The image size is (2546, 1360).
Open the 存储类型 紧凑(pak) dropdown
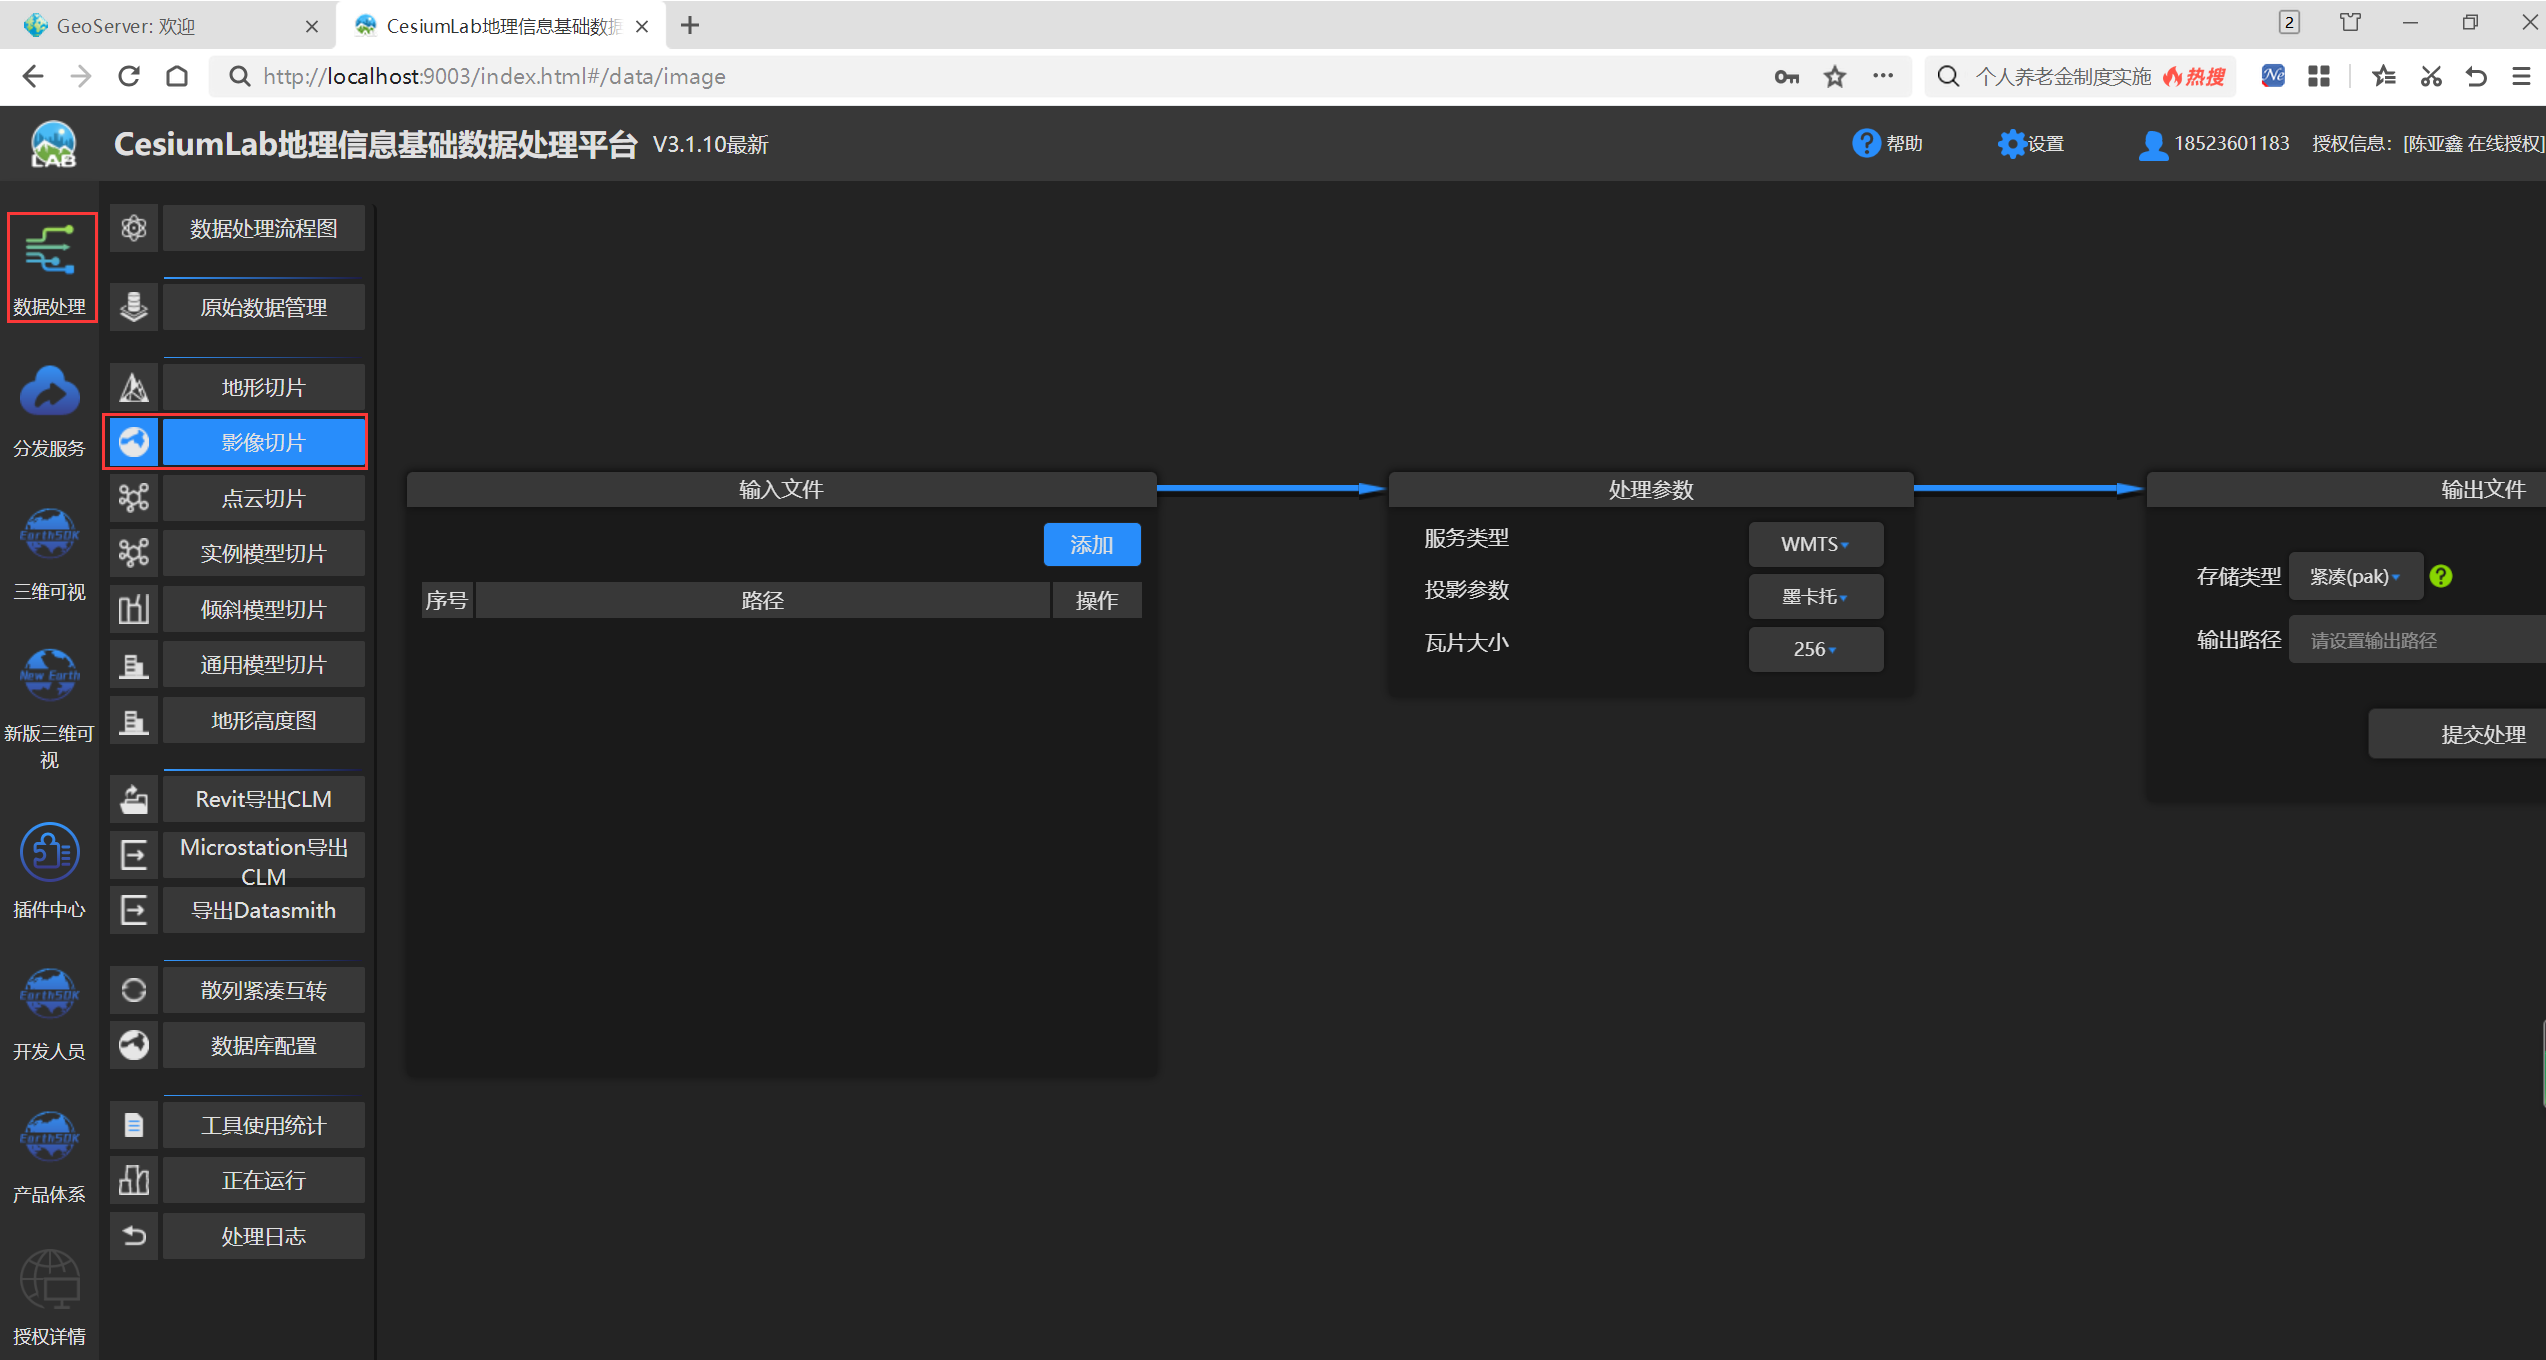2355,576
